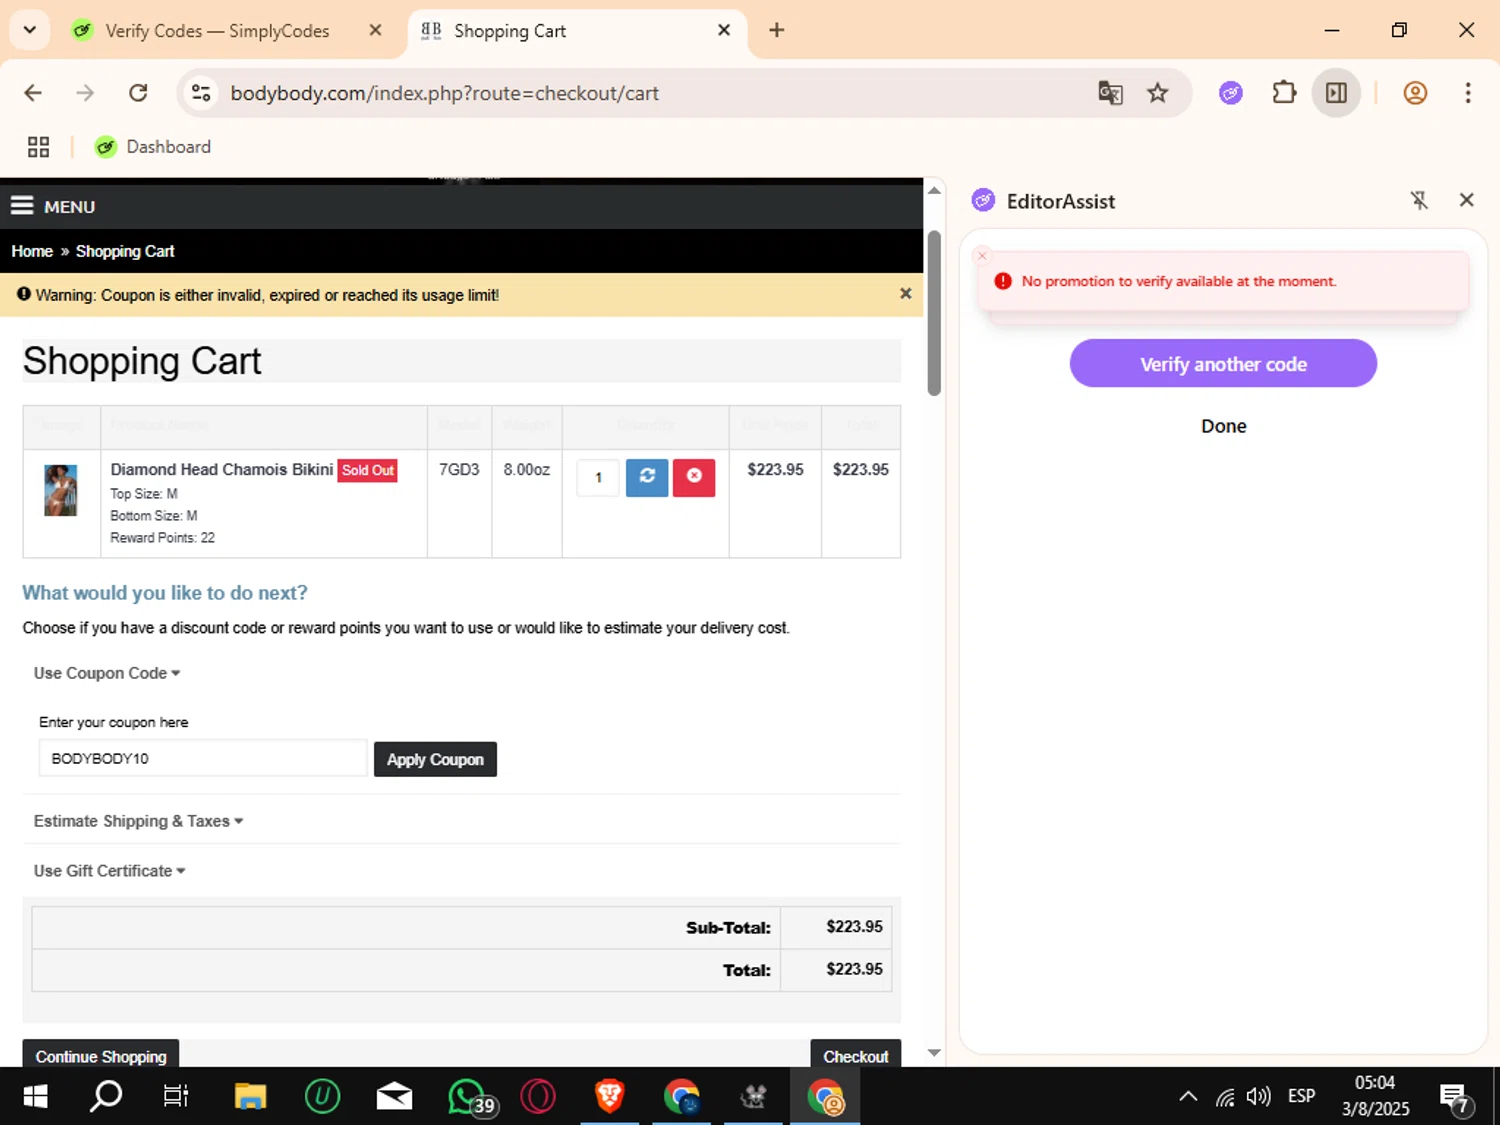1500x1125 pixels.
Task: Open the apps grid in bookmarks bar
Action: coord(38,147)
